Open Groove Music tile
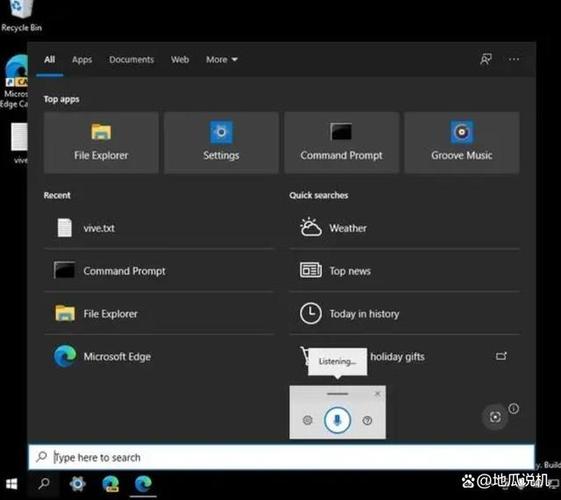The width and height of the screenshot is (561, 500). click(462, 143)
